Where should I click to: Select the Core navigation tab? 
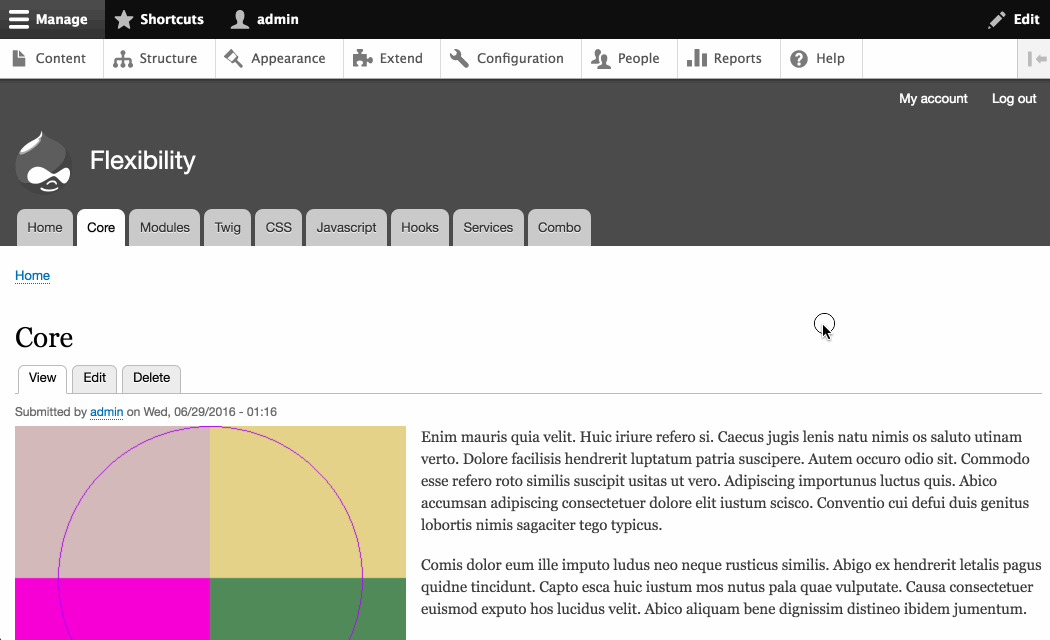[x=101, y=228]
